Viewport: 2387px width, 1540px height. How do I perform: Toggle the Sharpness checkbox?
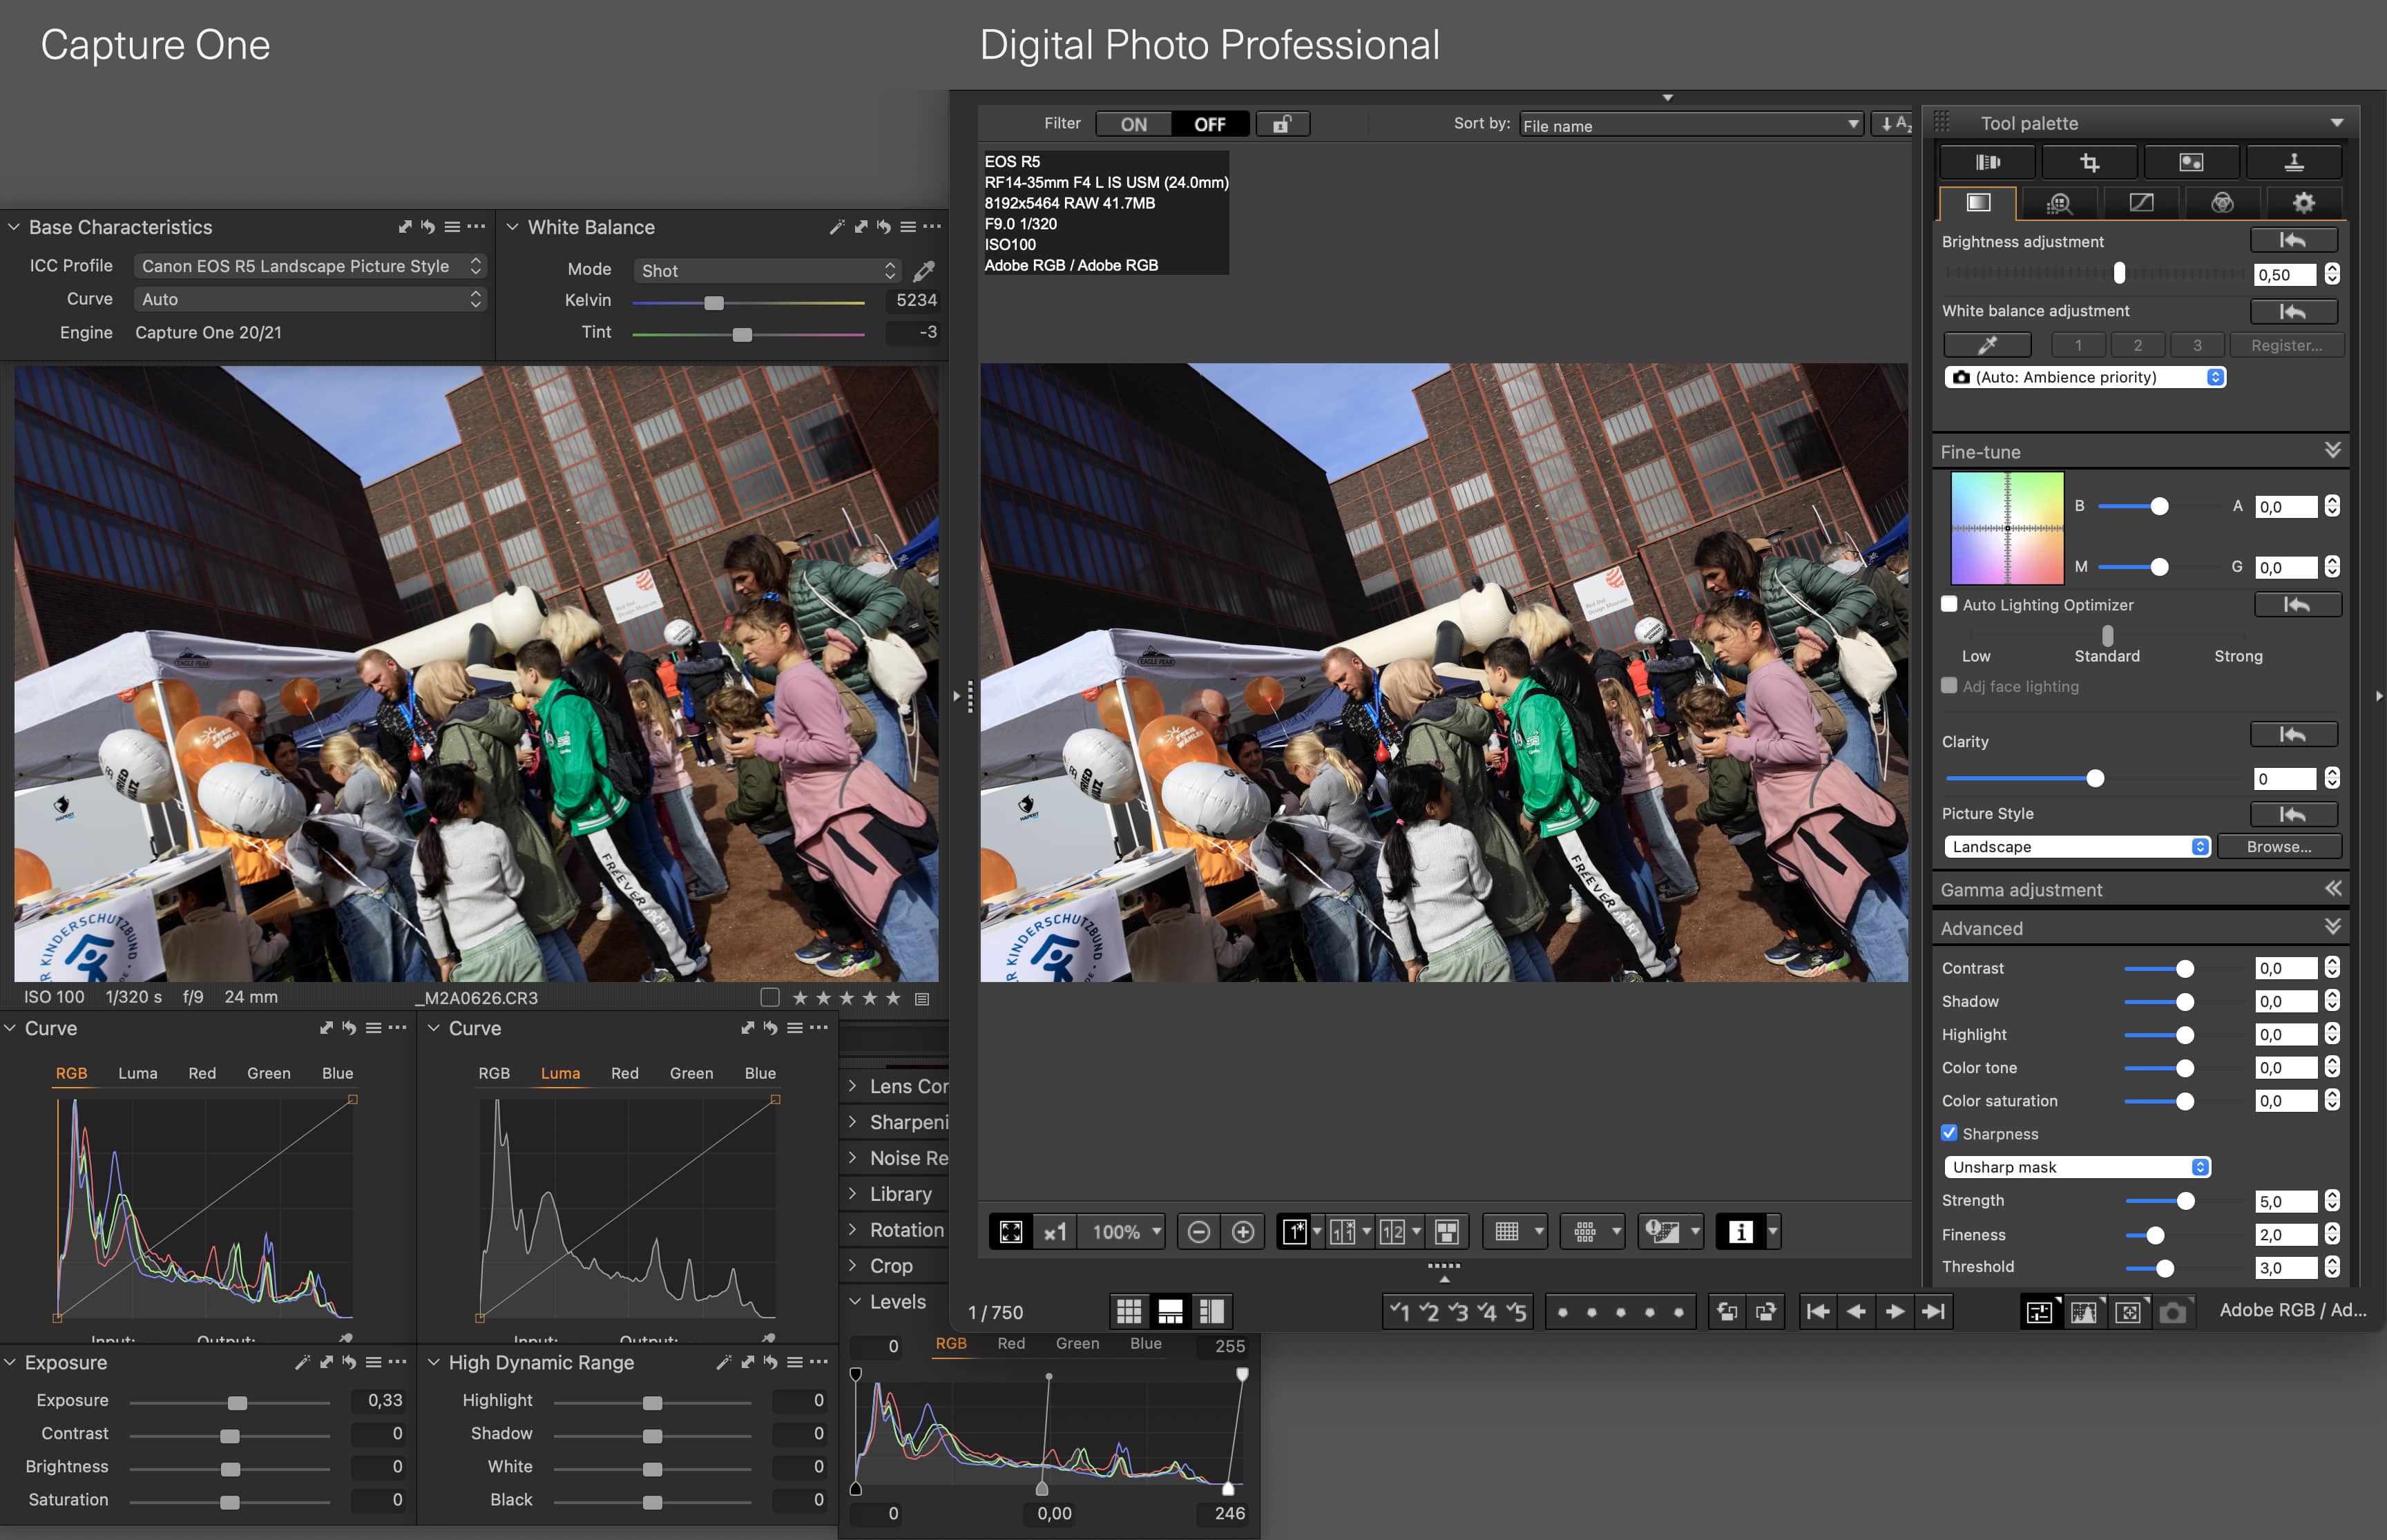(x=1949, y=1133)
